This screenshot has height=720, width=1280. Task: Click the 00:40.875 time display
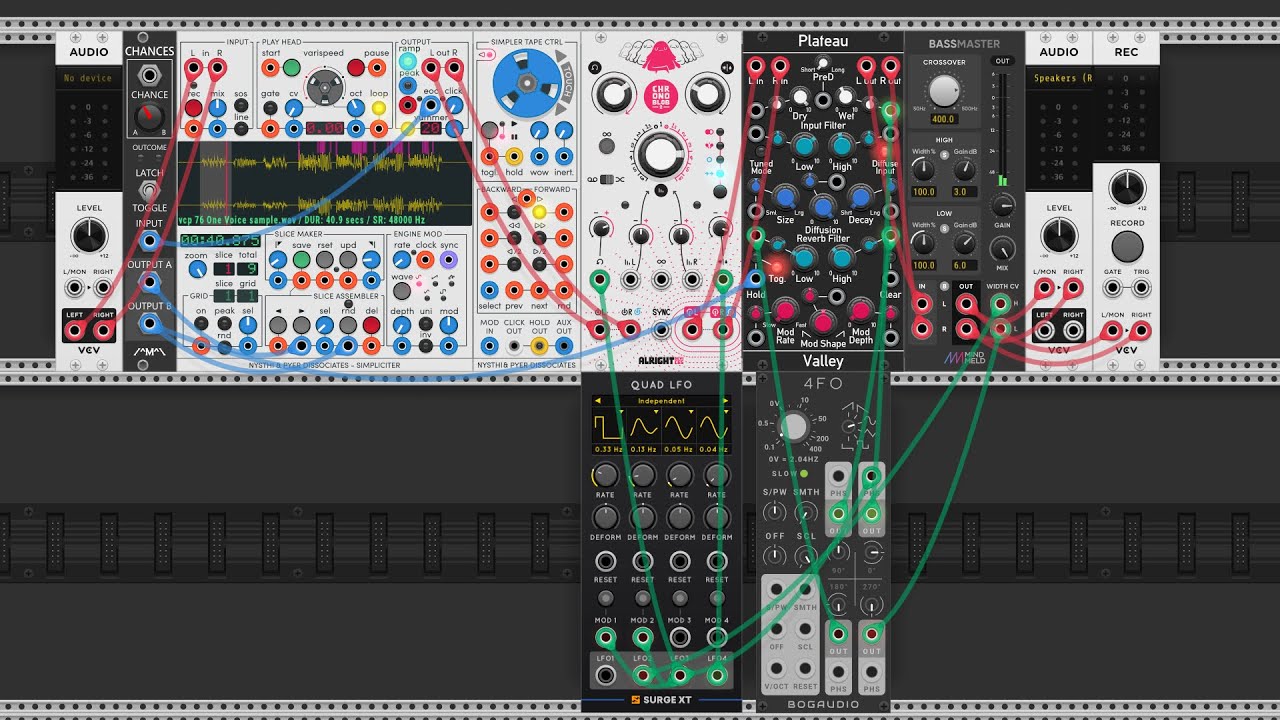(220, 240)
